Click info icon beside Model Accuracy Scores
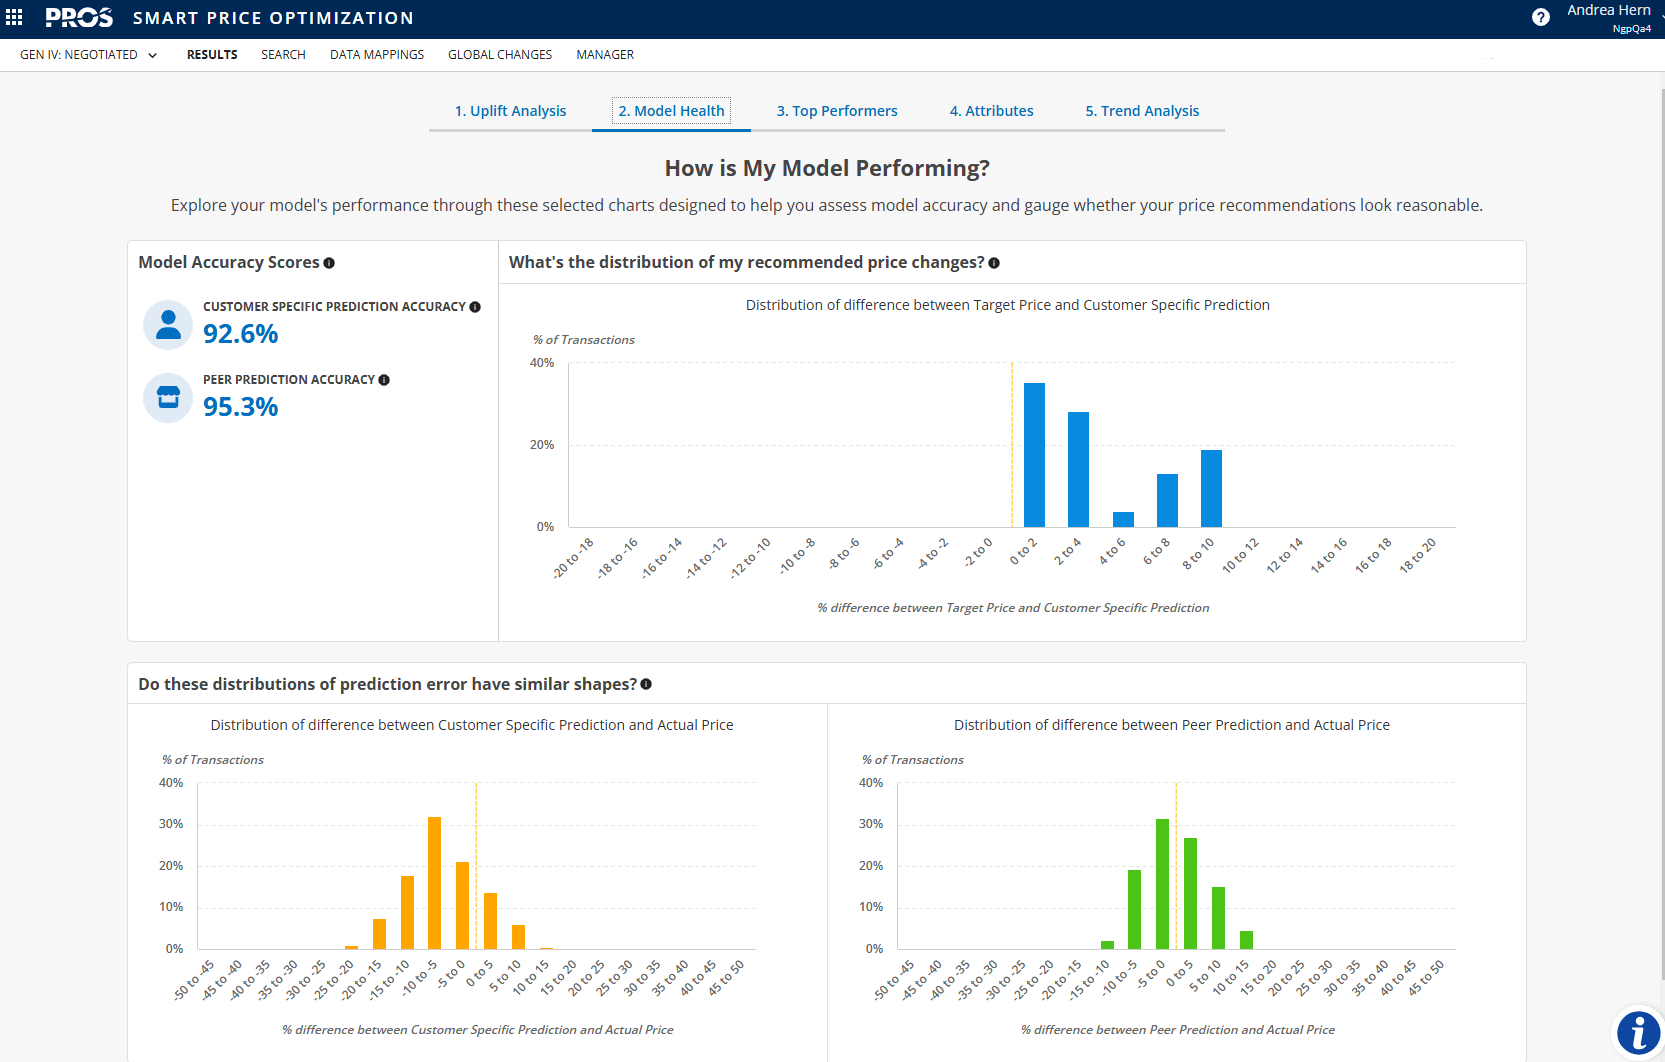 [329, 263]
